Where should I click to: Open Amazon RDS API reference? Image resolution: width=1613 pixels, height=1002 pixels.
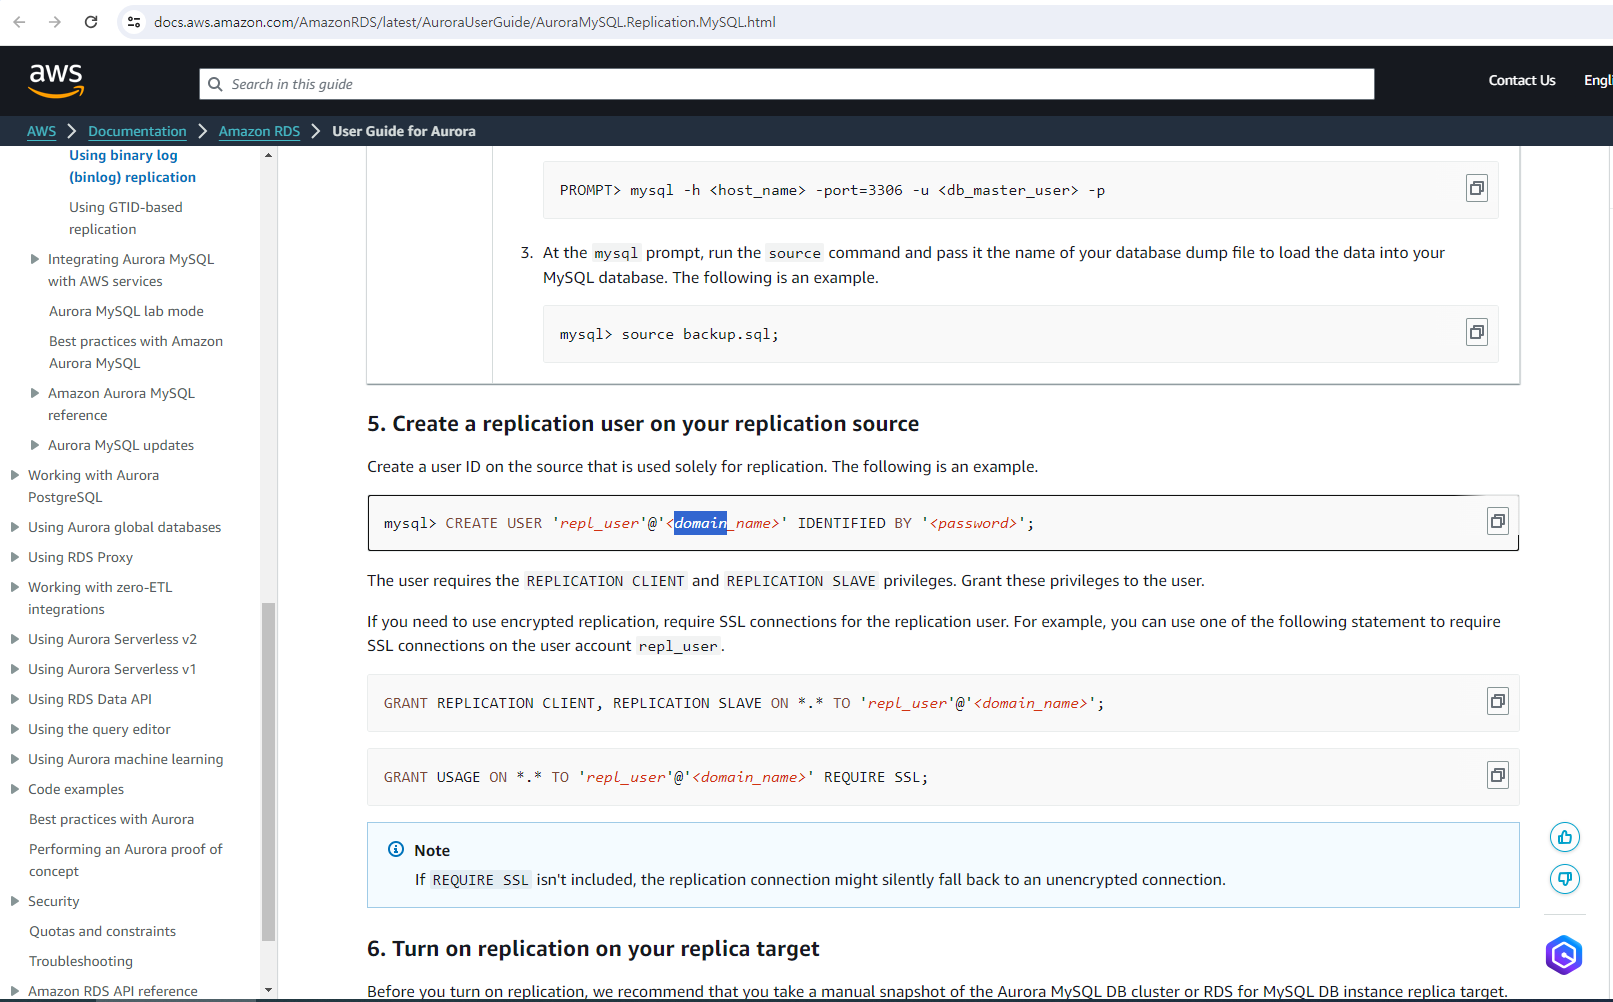coord(113,991)
